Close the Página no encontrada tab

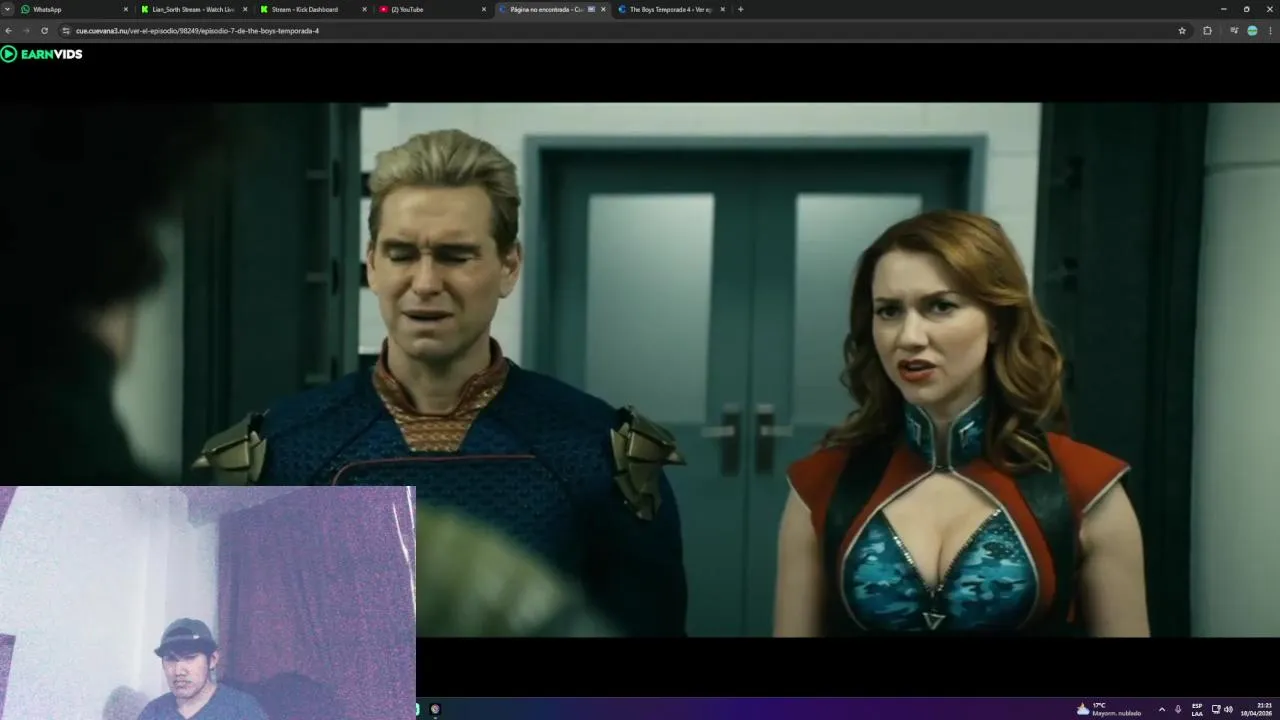tap(603, 9)
